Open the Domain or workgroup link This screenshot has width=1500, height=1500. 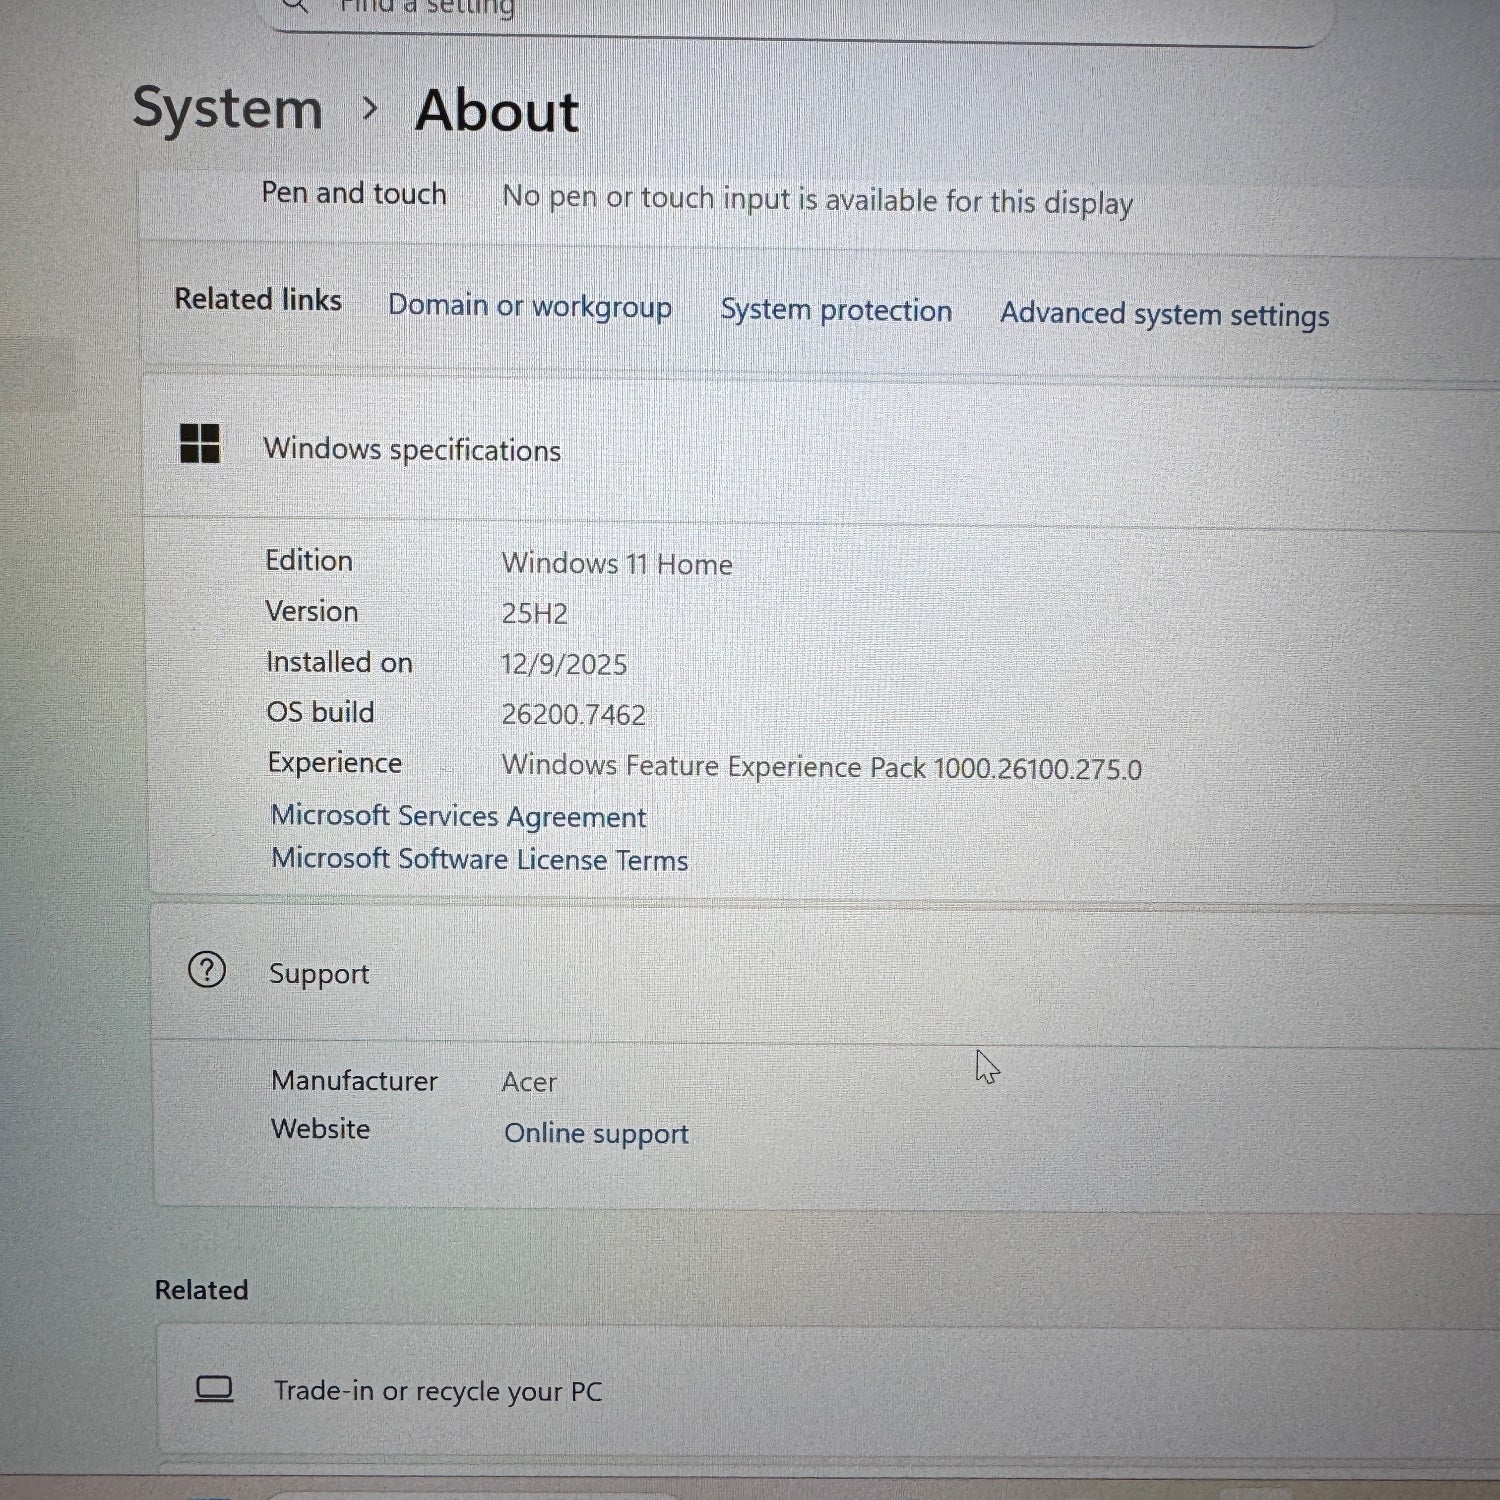[x=529, y=306]
